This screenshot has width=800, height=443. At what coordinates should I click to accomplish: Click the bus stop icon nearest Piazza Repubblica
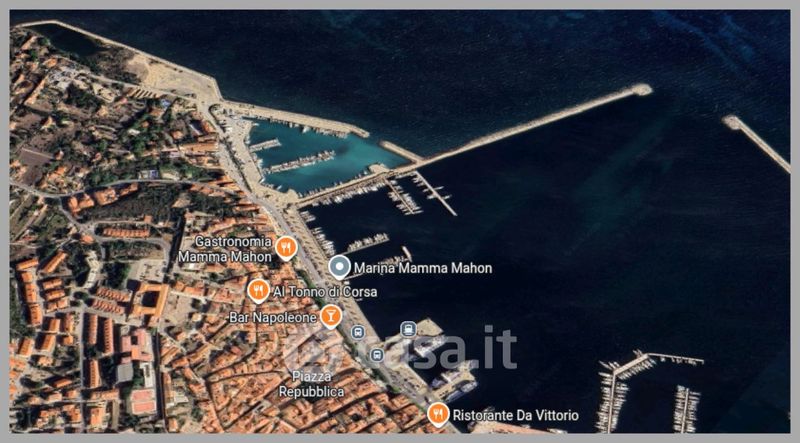377,355
